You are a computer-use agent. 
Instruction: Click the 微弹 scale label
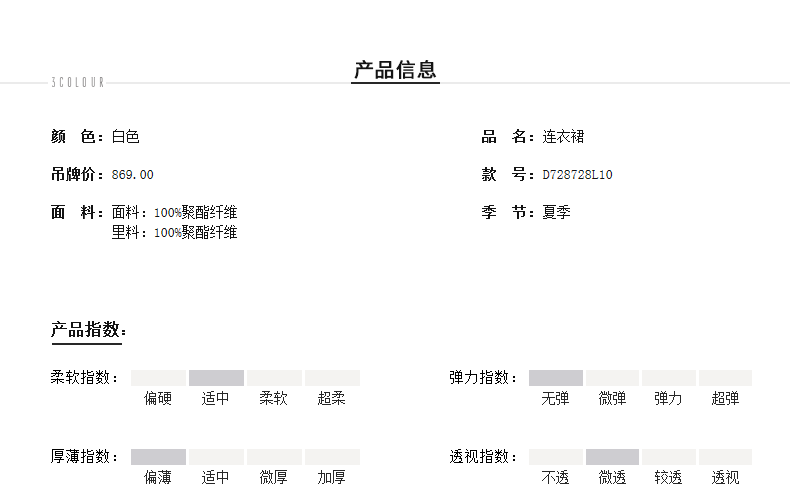tap(612, 398)
